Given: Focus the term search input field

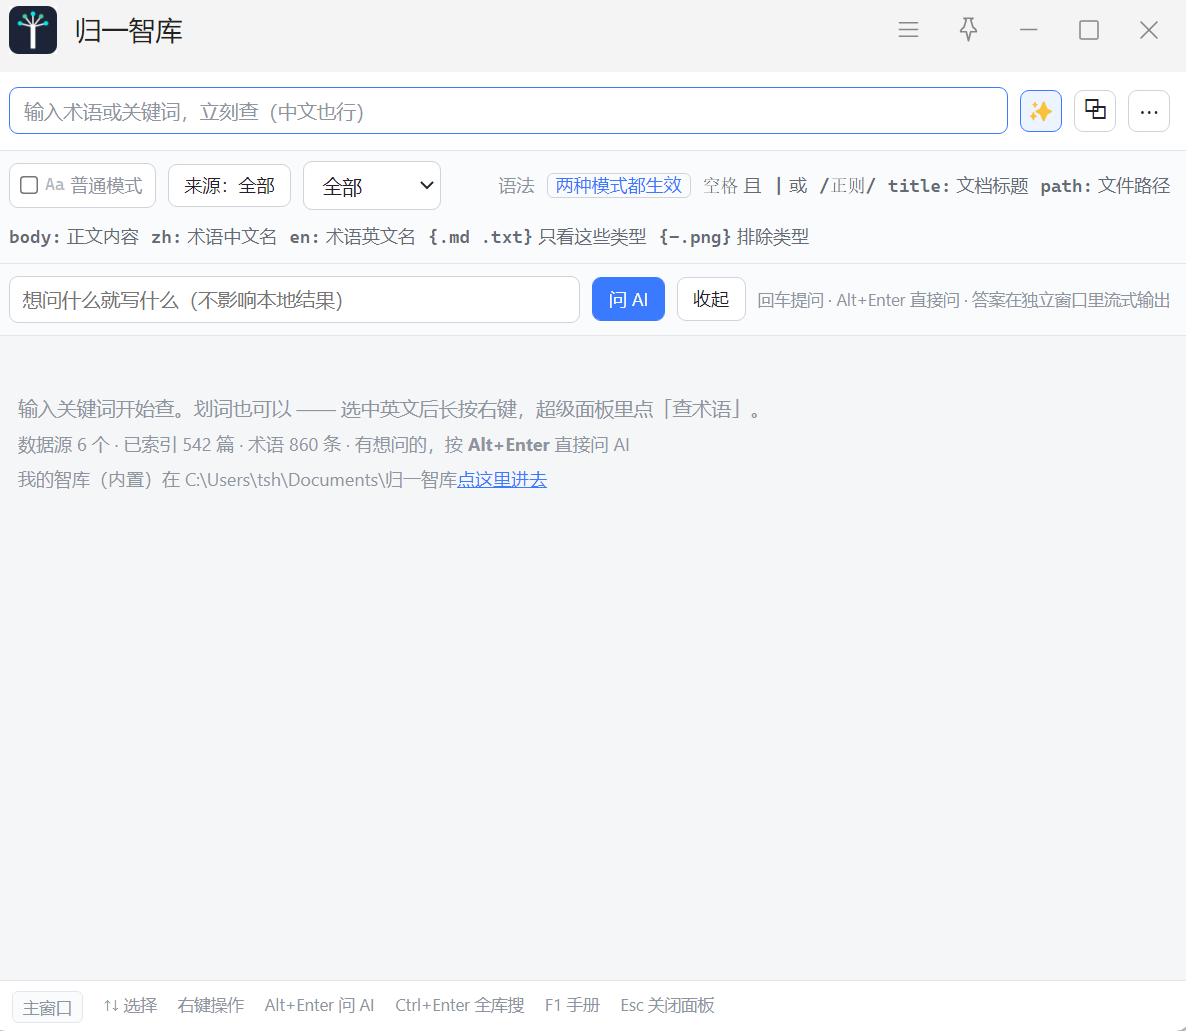Looking at the screenshot, I should 508,111.
